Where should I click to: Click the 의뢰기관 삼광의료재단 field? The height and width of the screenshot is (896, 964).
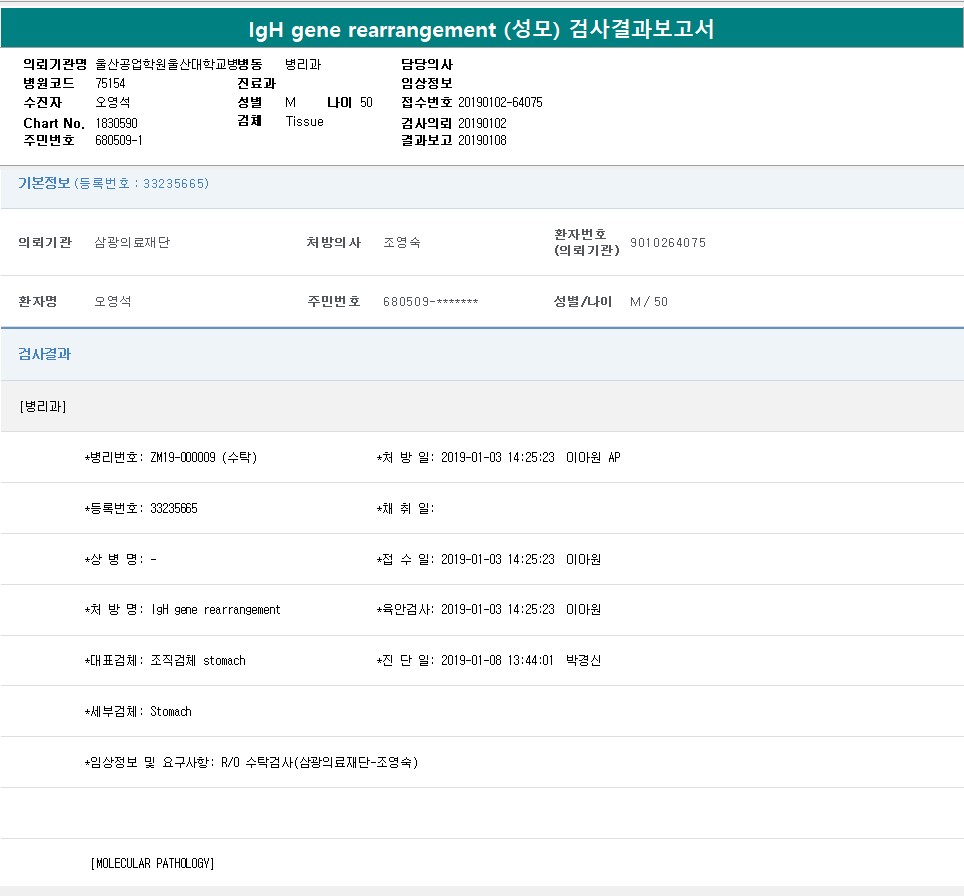[x=131, y=243]
